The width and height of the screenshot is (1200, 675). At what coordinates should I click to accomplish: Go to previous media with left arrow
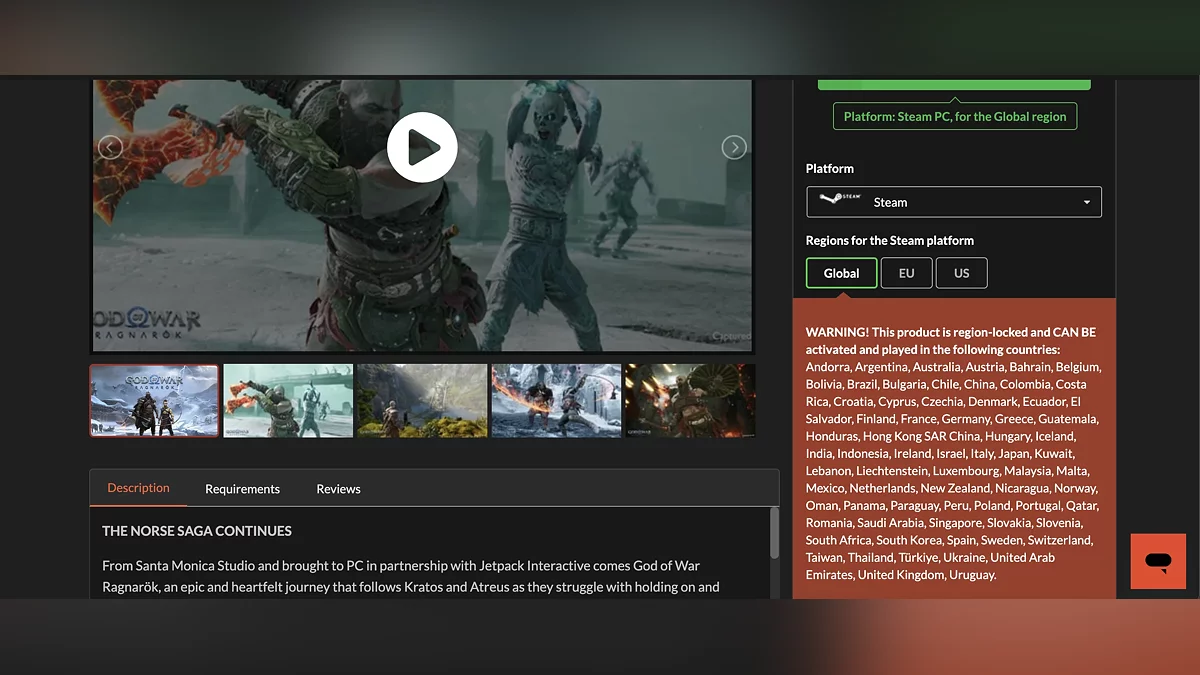(110, 148)
